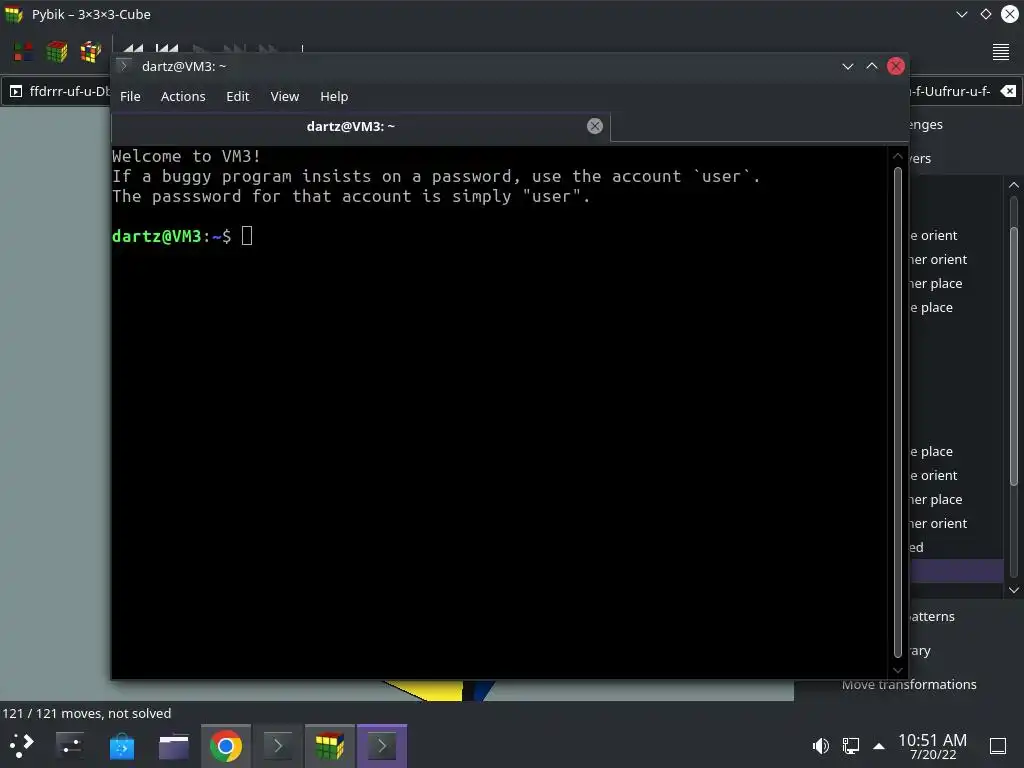Viewport: 1024px width, 768px height.
Task: Open the network icon in system tray
Action: [x=850, y=746]
